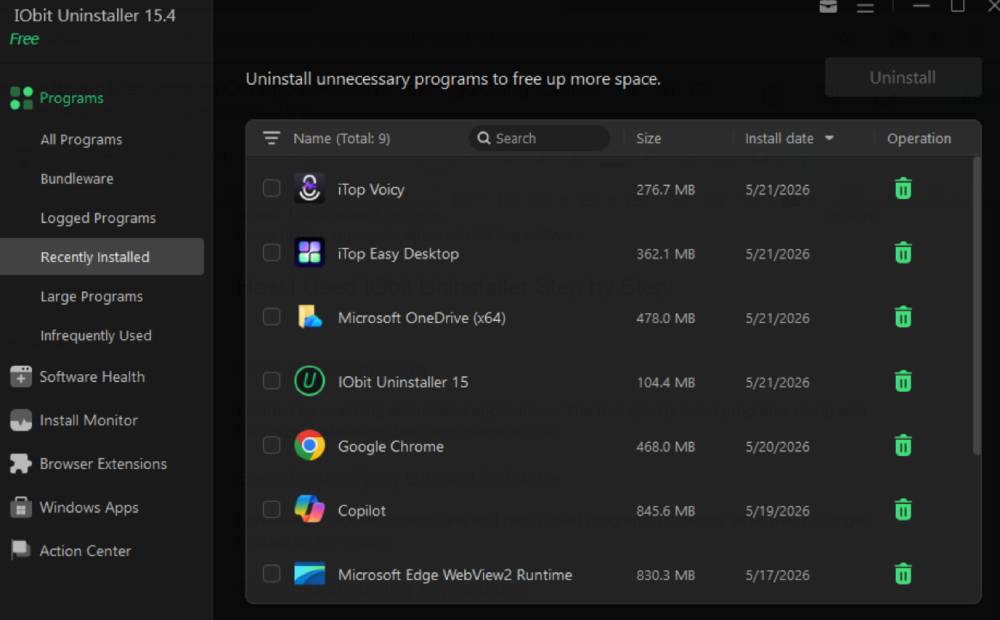
Task: Check the IObit Uninstaller 15 checkbox
Action: 271,381
